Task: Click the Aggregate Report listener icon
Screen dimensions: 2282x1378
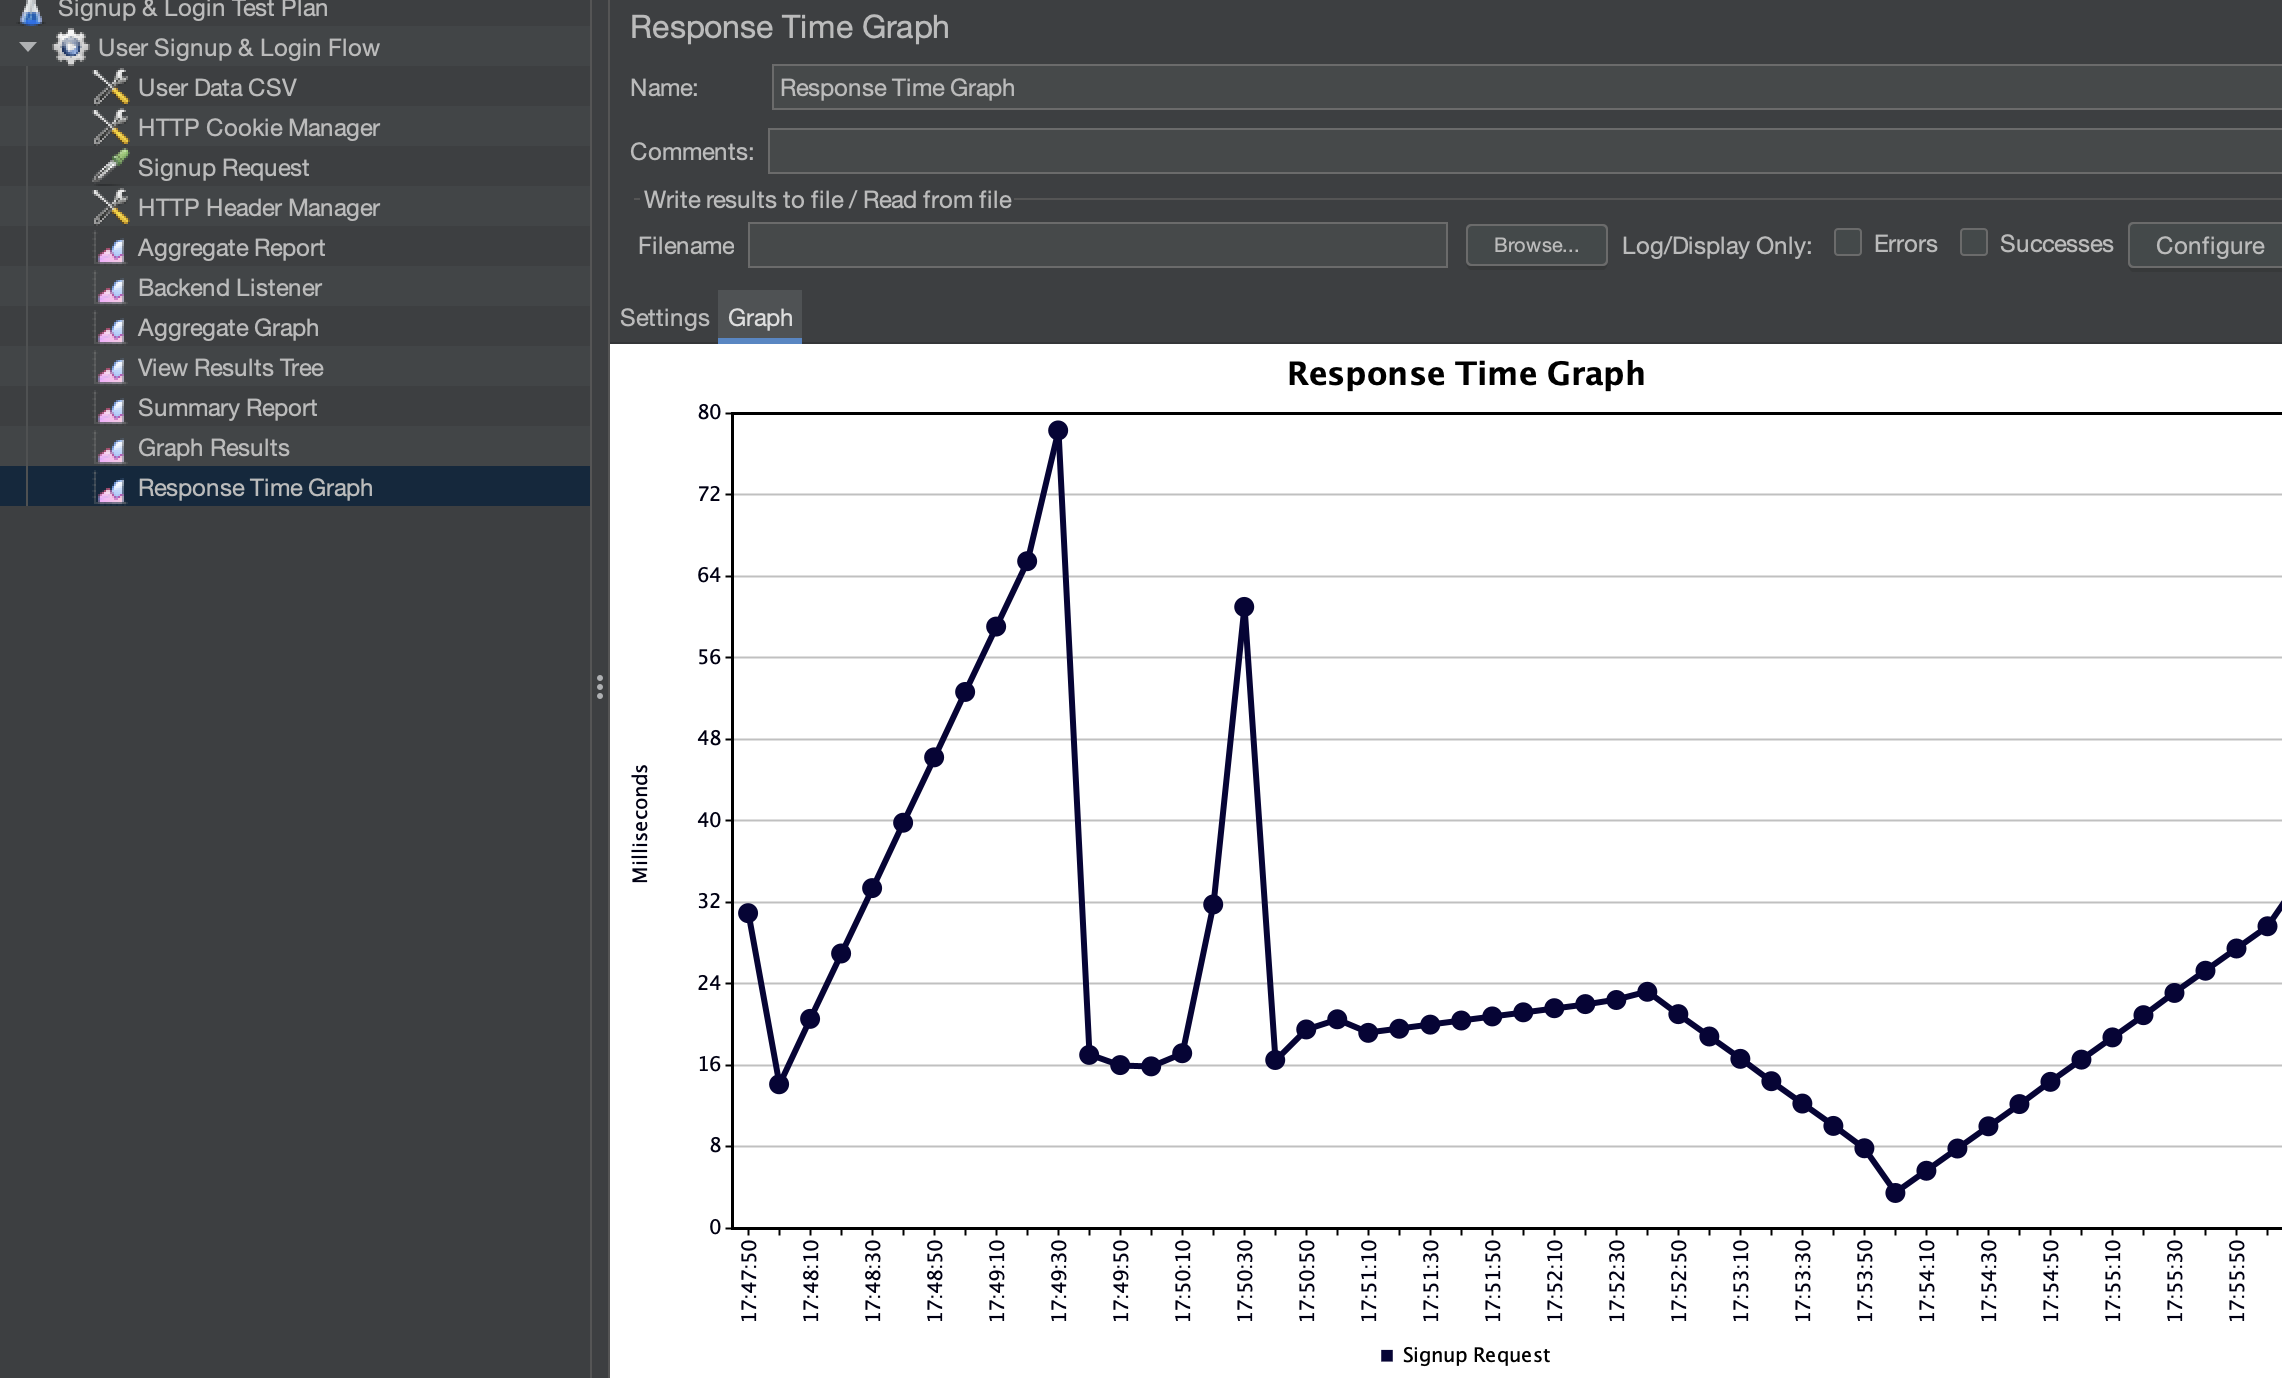Action: [x=111, y=249]
